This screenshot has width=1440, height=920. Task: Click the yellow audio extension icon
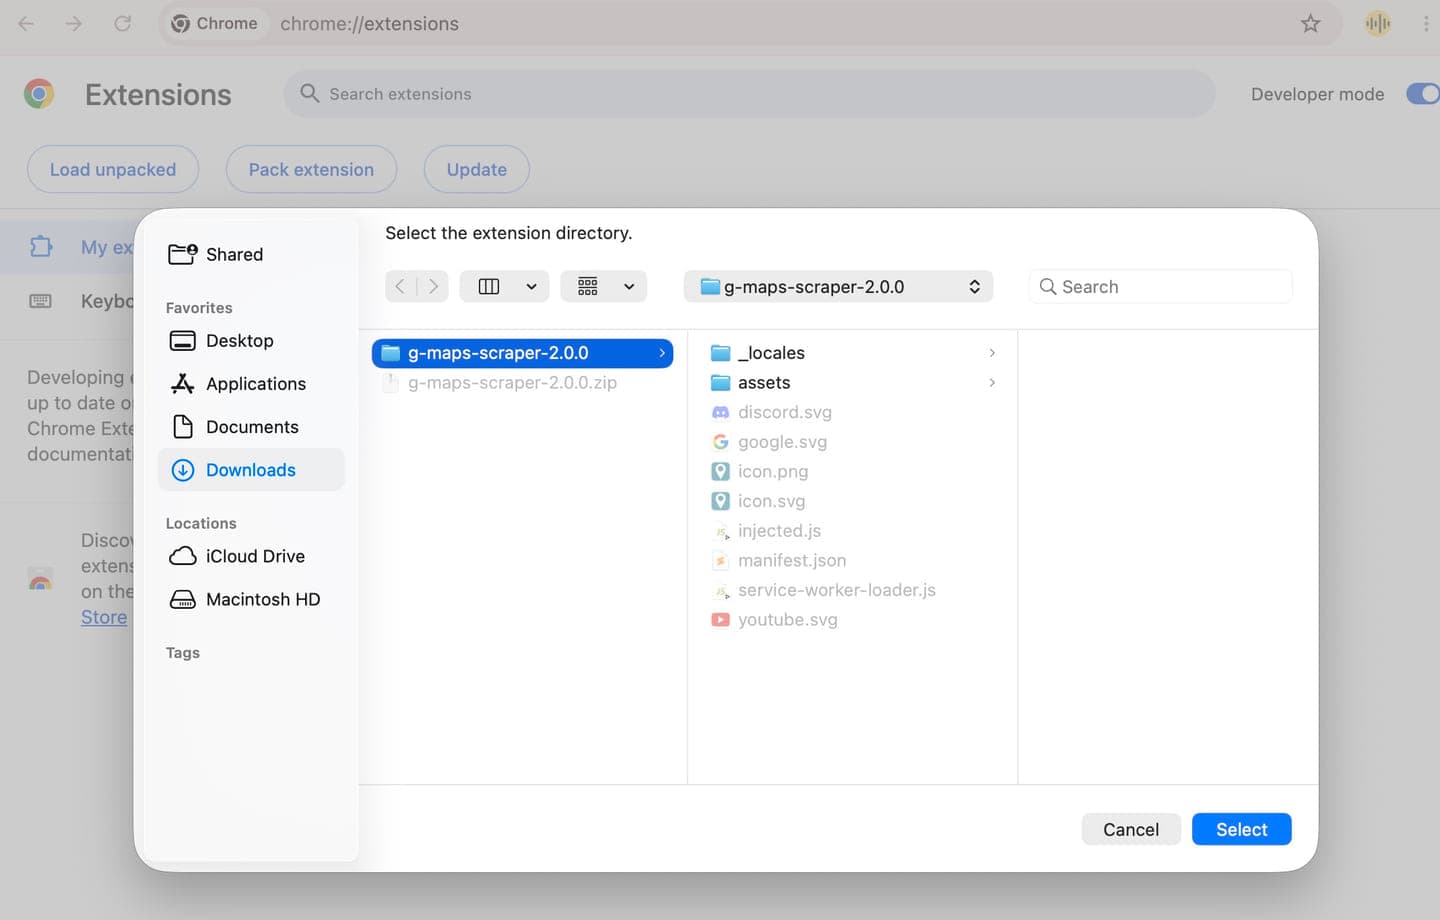click(1378, 23)
